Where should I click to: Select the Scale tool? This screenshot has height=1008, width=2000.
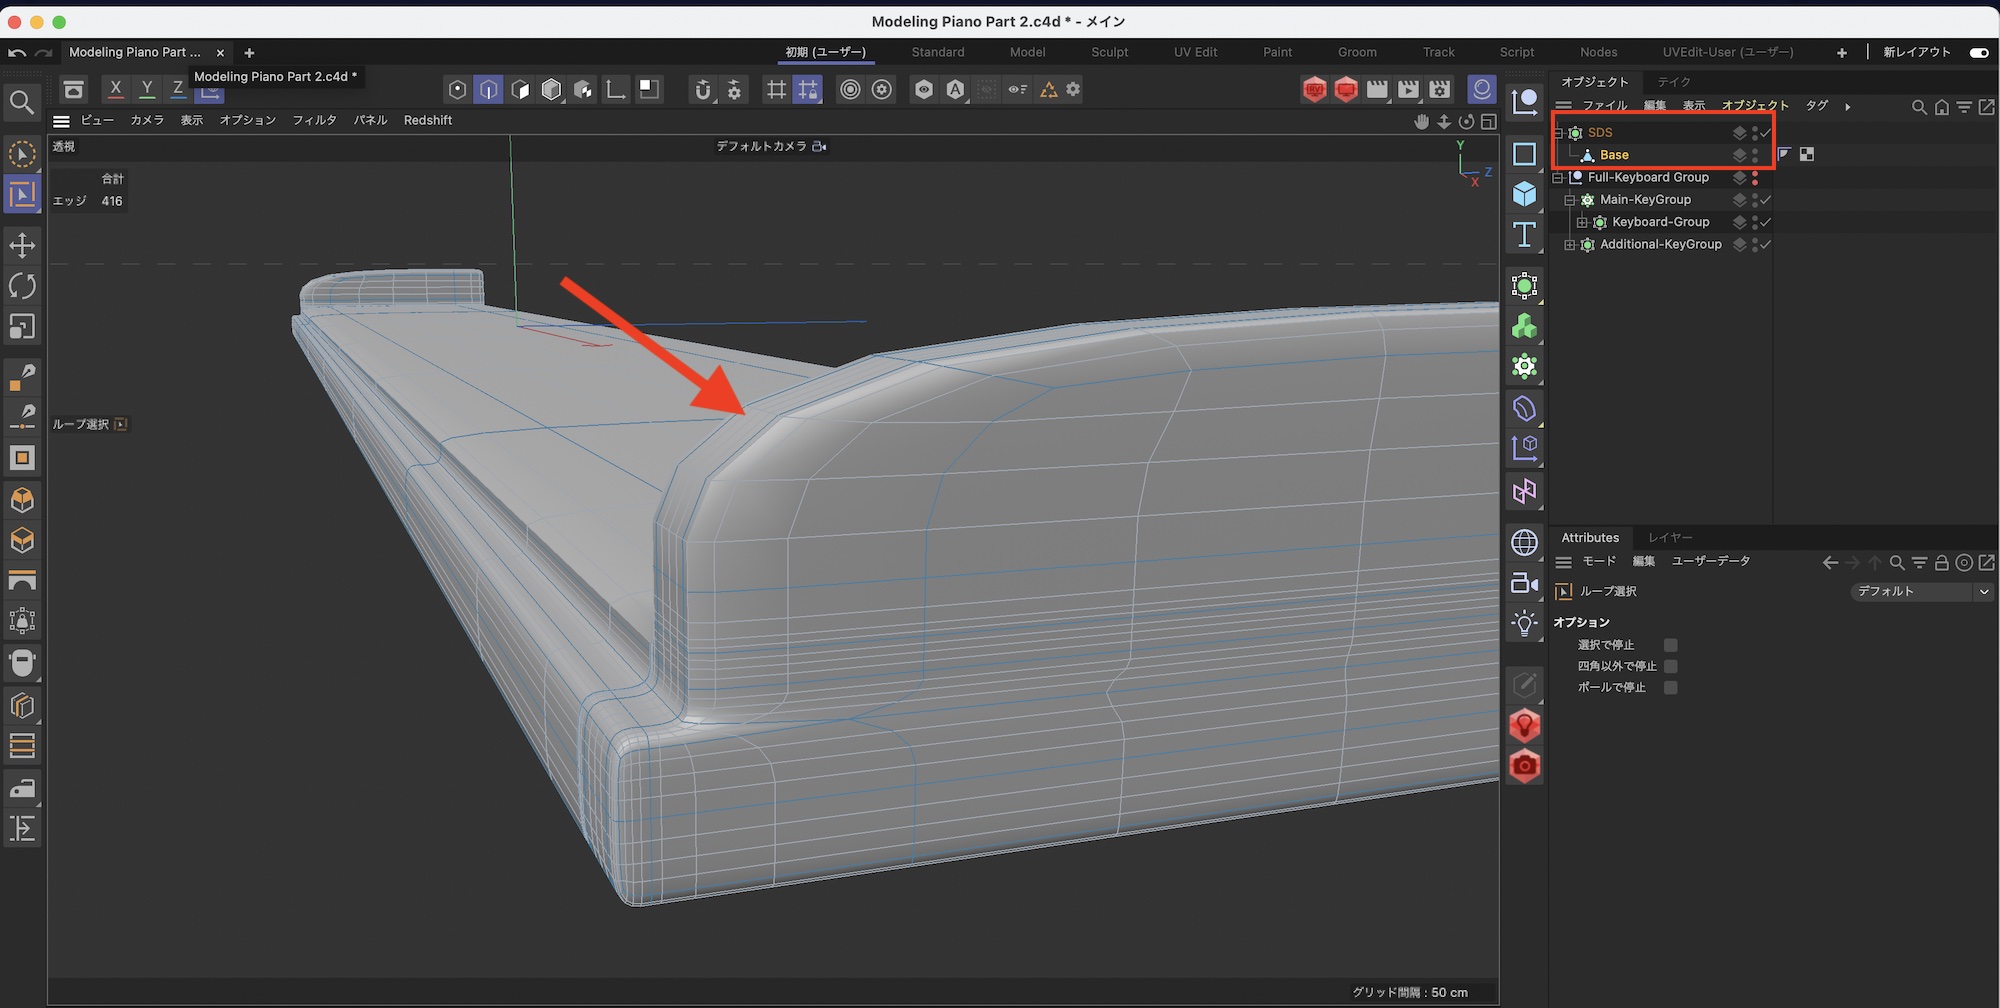point(22,327)
